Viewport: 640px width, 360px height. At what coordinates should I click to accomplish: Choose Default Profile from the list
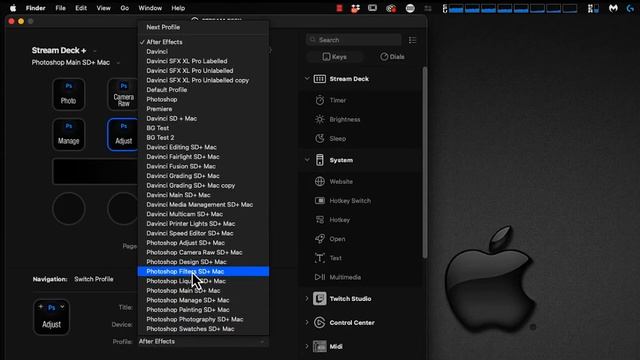point(203,90)
